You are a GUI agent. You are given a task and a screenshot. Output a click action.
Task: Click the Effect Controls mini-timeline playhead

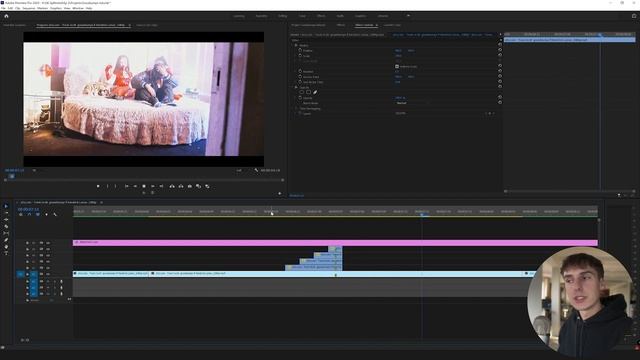(600, 35)
